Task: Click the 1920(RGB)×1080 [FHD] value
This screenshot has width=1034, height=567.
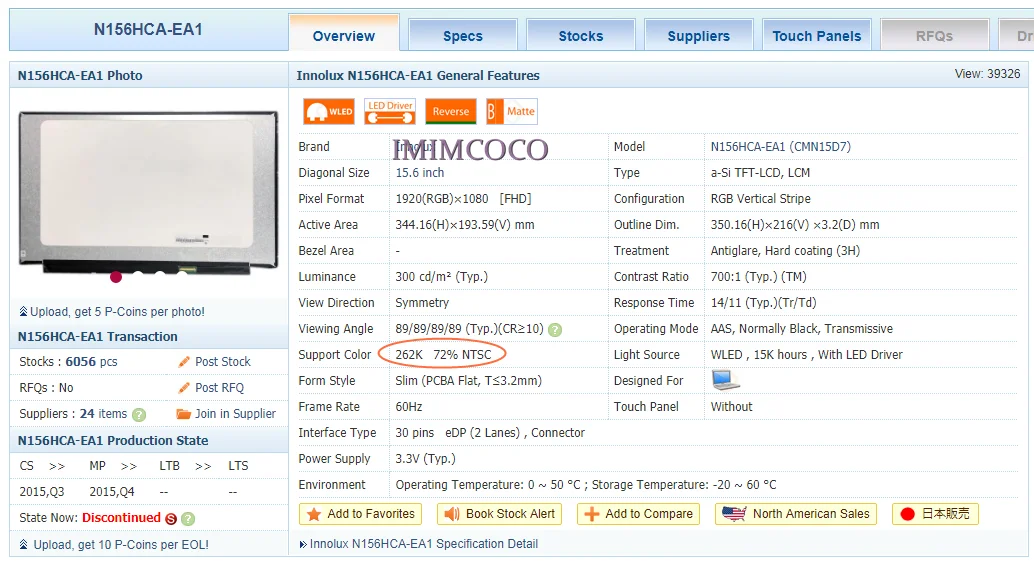Action: (x=463, y=199)
